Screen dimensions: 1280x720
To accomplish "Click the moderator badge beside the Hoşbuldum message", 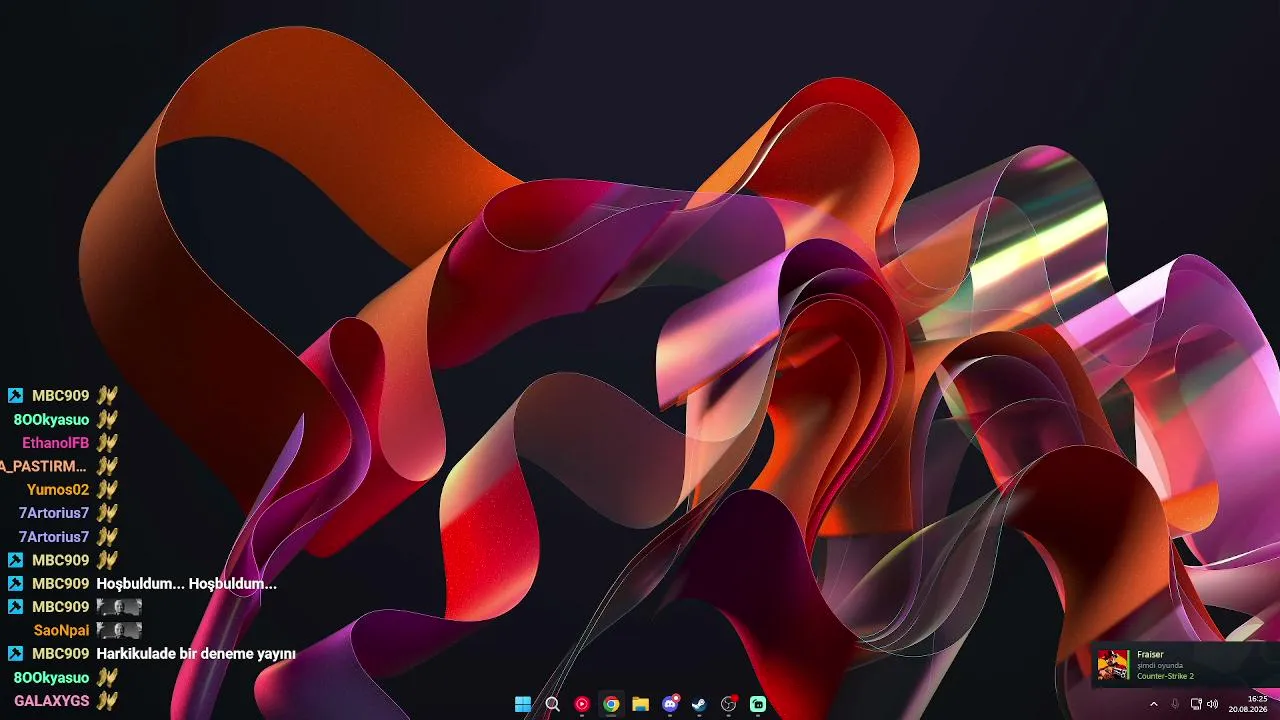I will tap(15, 584).
